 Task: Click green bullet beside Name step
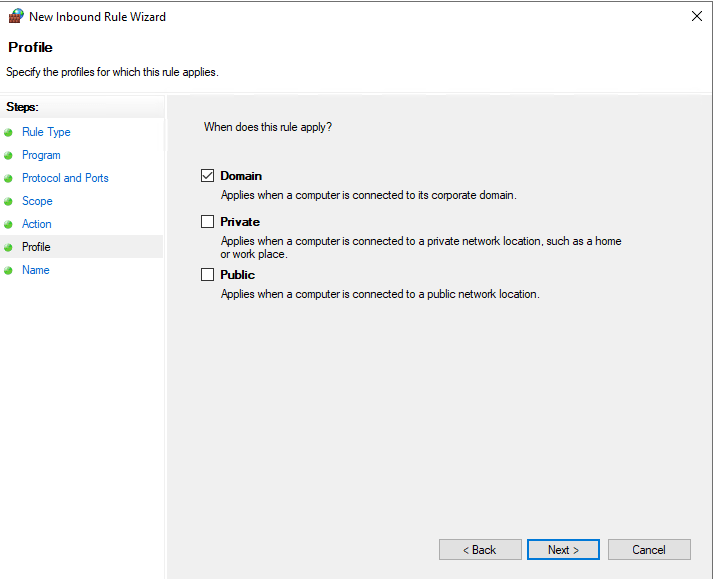[x=9, y=270]
